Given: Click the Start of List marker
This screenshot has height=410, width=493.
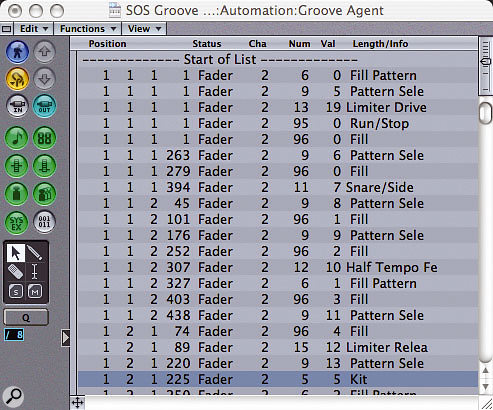Looking at the screenshot, I should (x=220, y=60).
